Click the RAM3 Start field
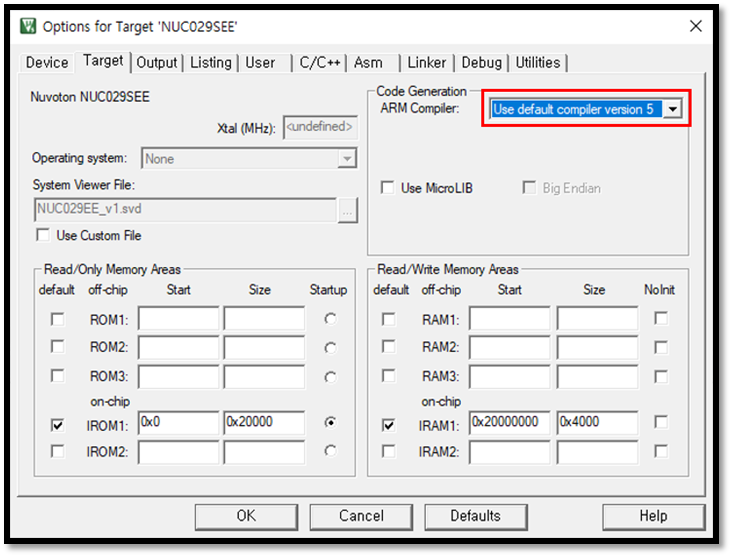The image size is (732, 557). (510, 377)
